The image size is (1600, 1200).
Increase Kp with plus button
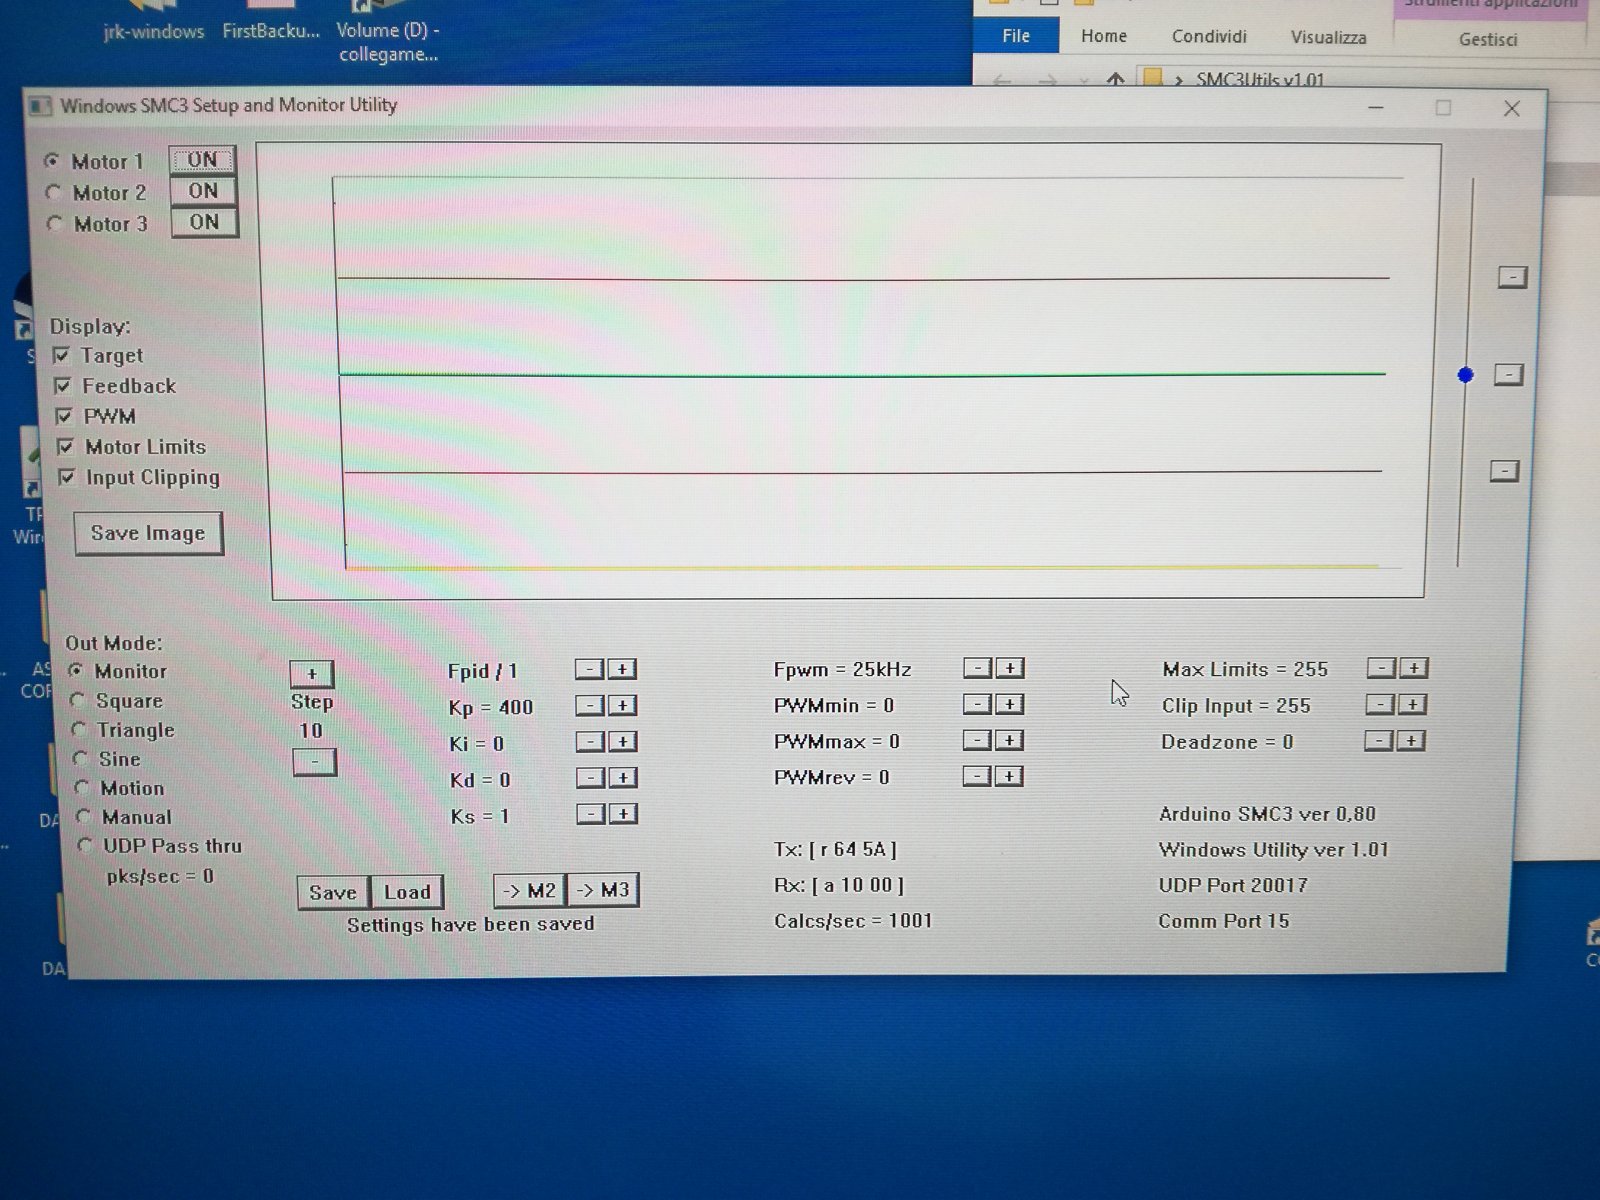[x=623, y=706]
